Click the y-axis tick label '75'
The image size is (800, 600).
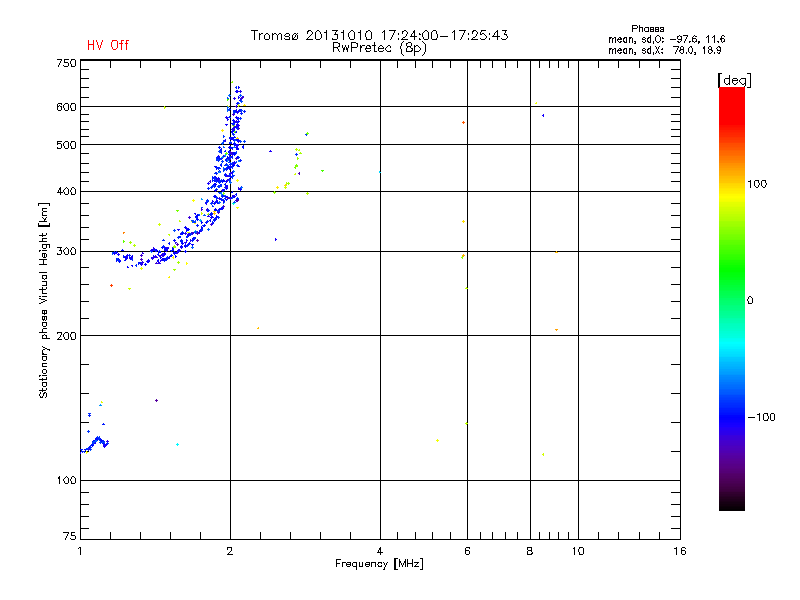(x=70, y=536)
